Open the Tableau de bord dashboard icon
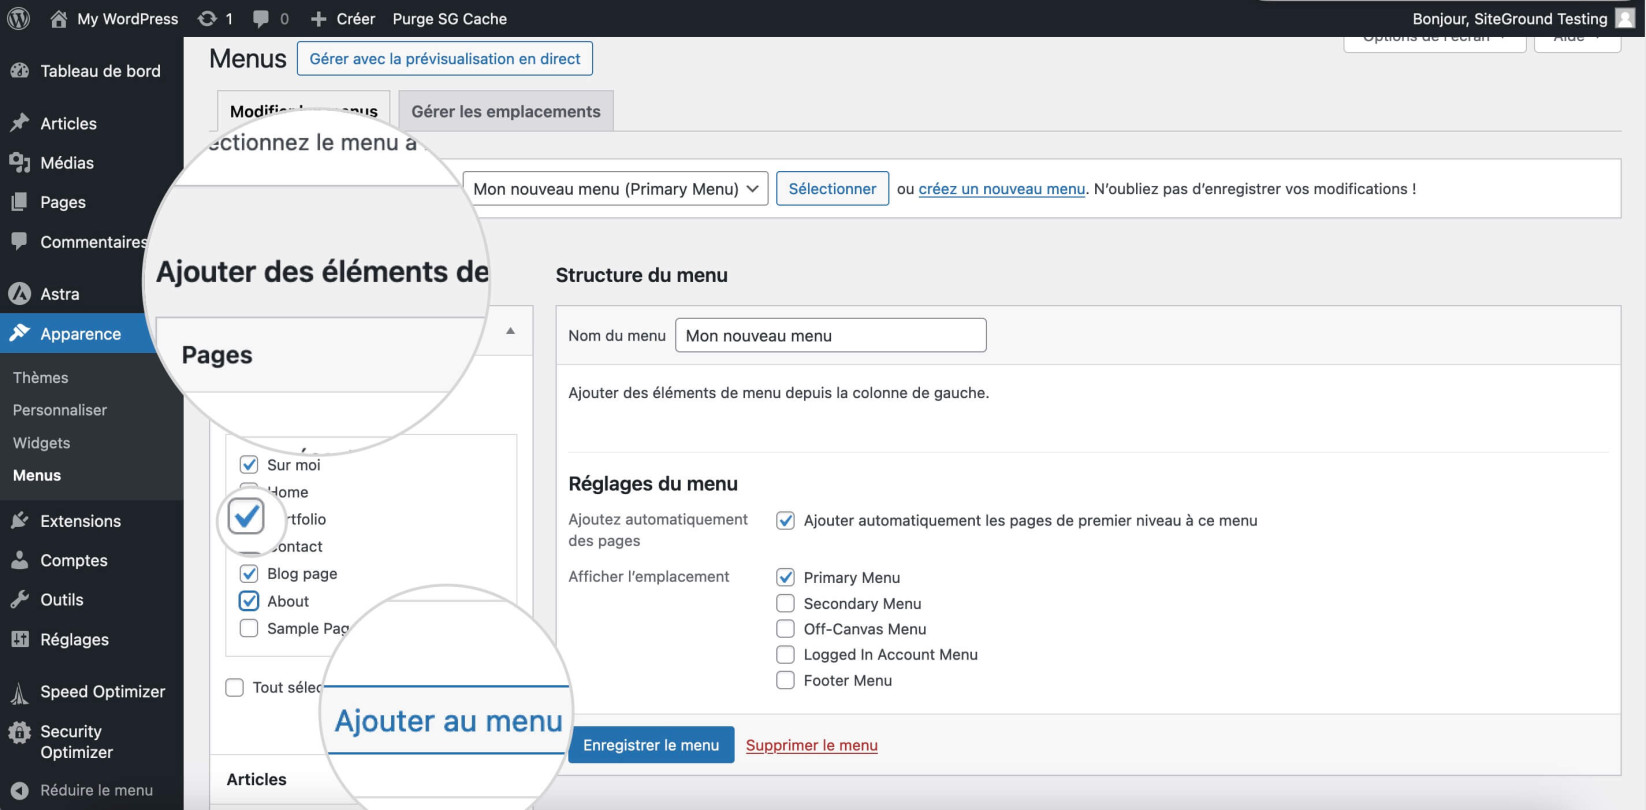Viewport: 1646px width, 810px height. 19,71
